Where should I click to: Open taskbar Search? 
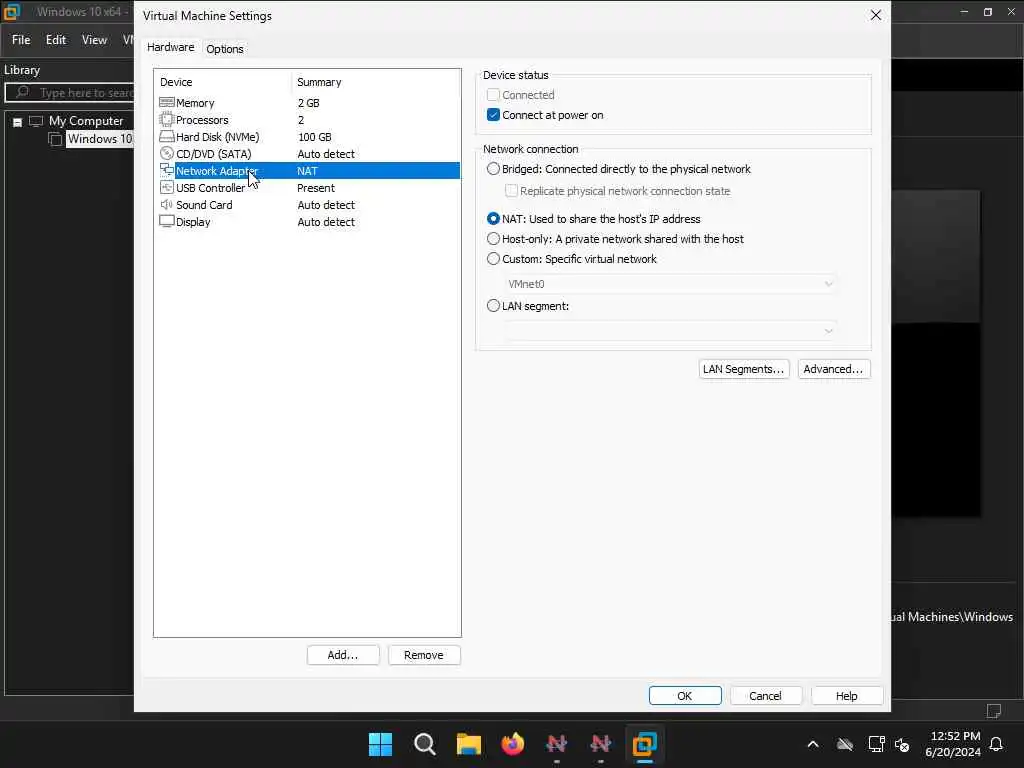[424, 744]
